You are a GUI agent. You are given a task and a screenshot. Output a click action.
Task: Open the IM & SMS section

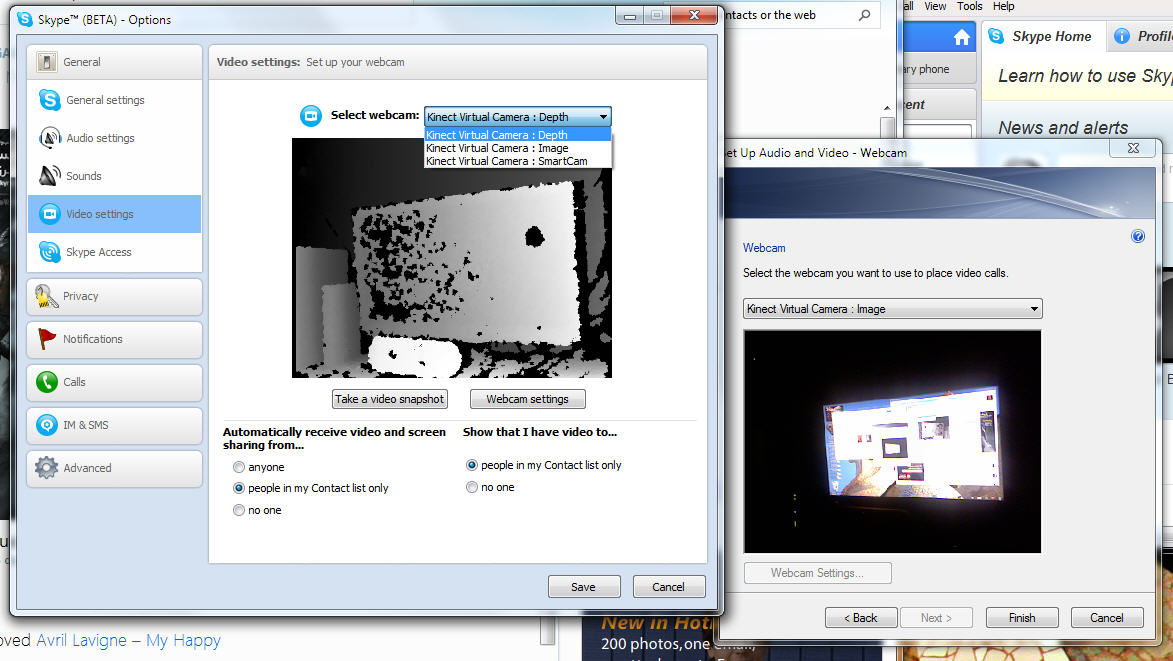114,425
